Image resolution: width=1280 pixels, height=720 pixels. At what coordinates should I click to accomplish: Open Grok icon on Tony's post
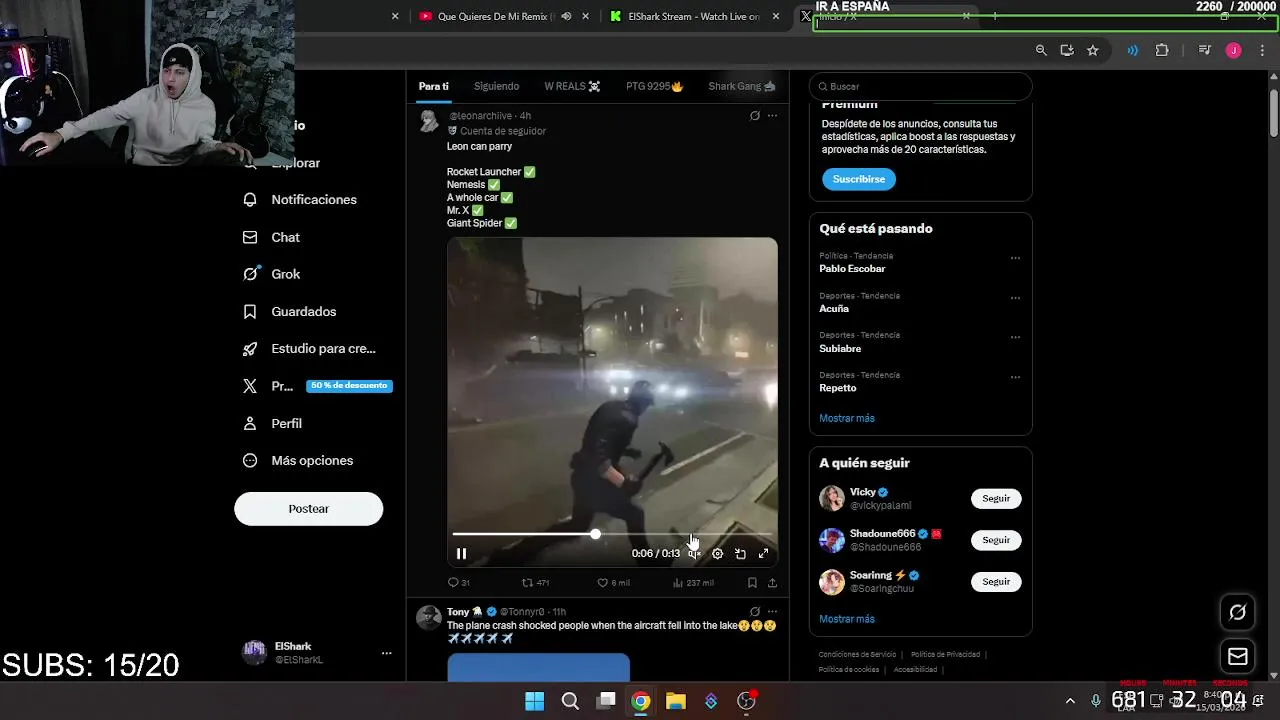click(x=755, y=611)
